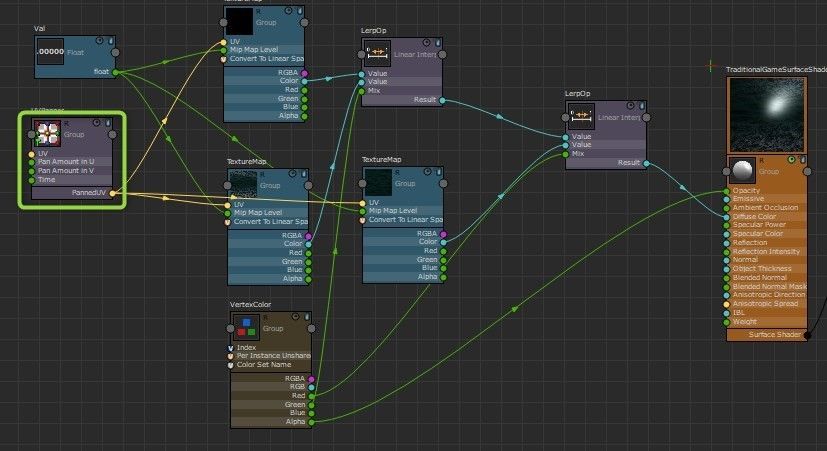Click the VertexColor Green output port
The height and width of the screenshot is (451, 827).
pos(312,405)
